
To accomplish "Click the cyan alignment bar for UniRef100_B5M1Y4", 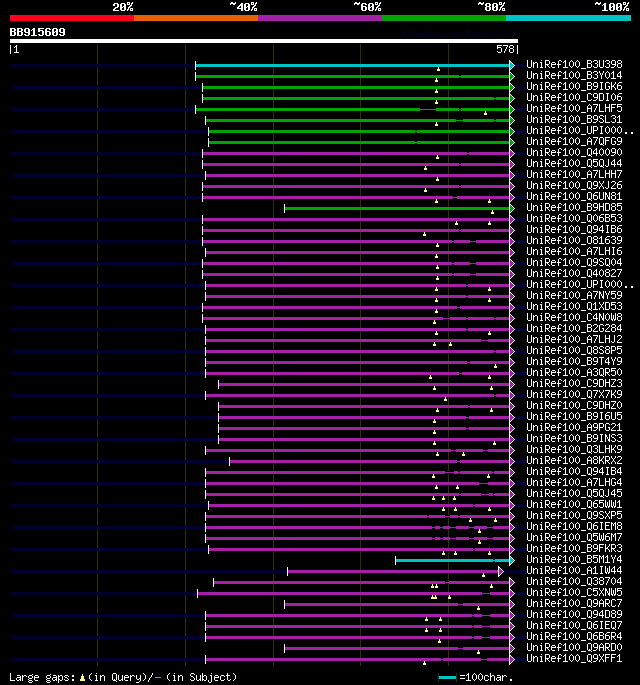I will tap(453, 560).
